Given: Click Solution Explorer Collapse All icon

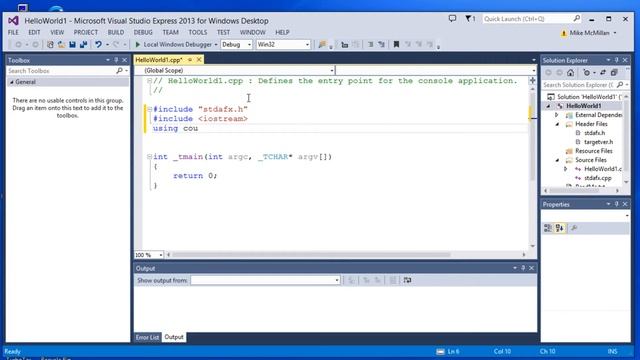Looking at the screenshot, I should tap(614, 73).
